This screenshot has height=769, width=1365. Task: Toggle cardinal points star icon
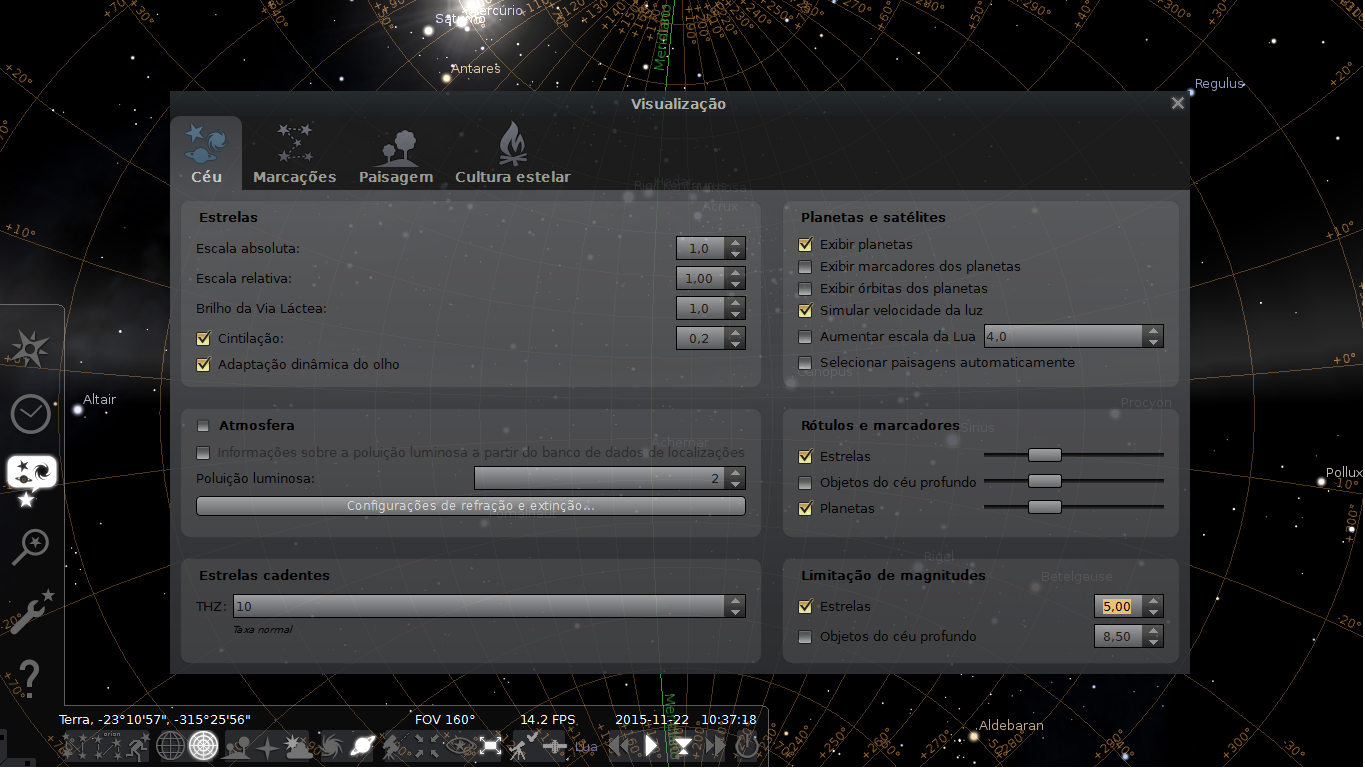[267, 746]
